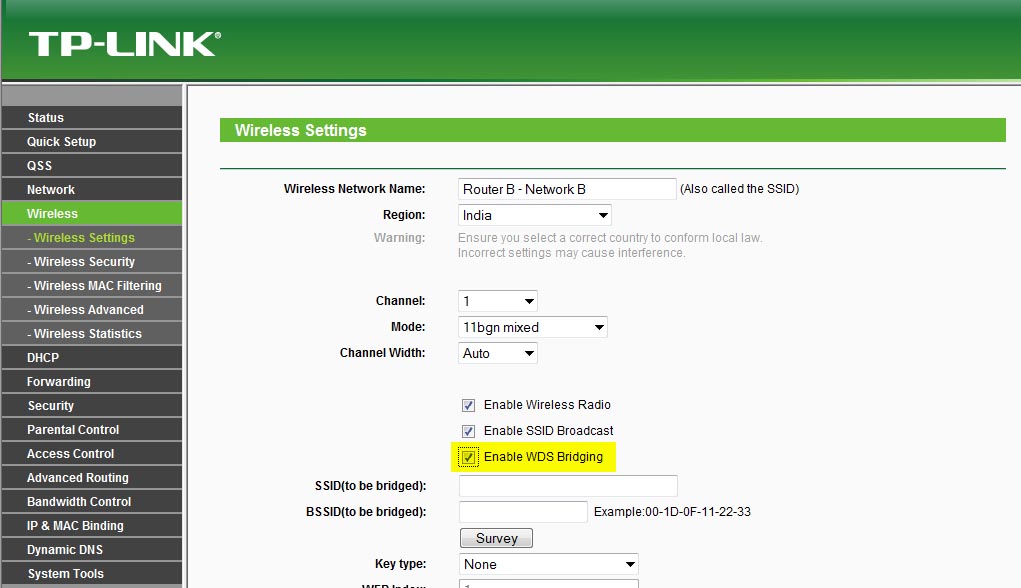Toggle the Enable SSID Broadcast checkbox
The image size is (1021, 588).
pos(468,432)
